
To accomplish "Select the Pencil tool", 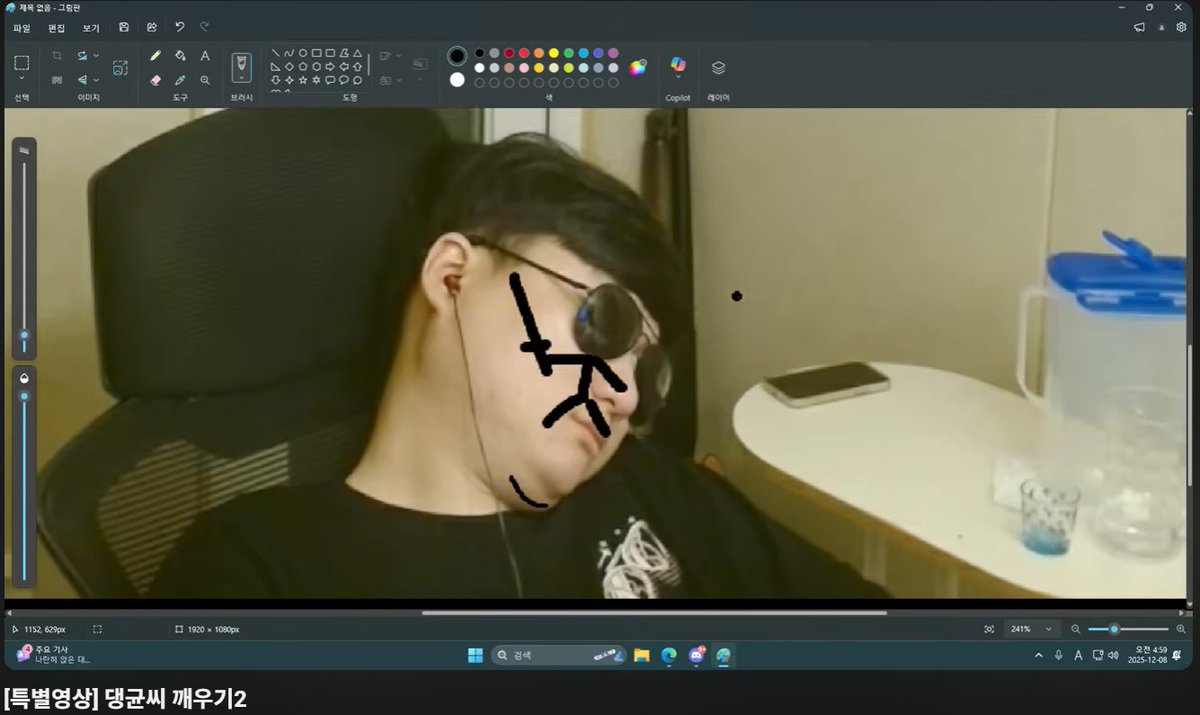I will coord(155,56).
